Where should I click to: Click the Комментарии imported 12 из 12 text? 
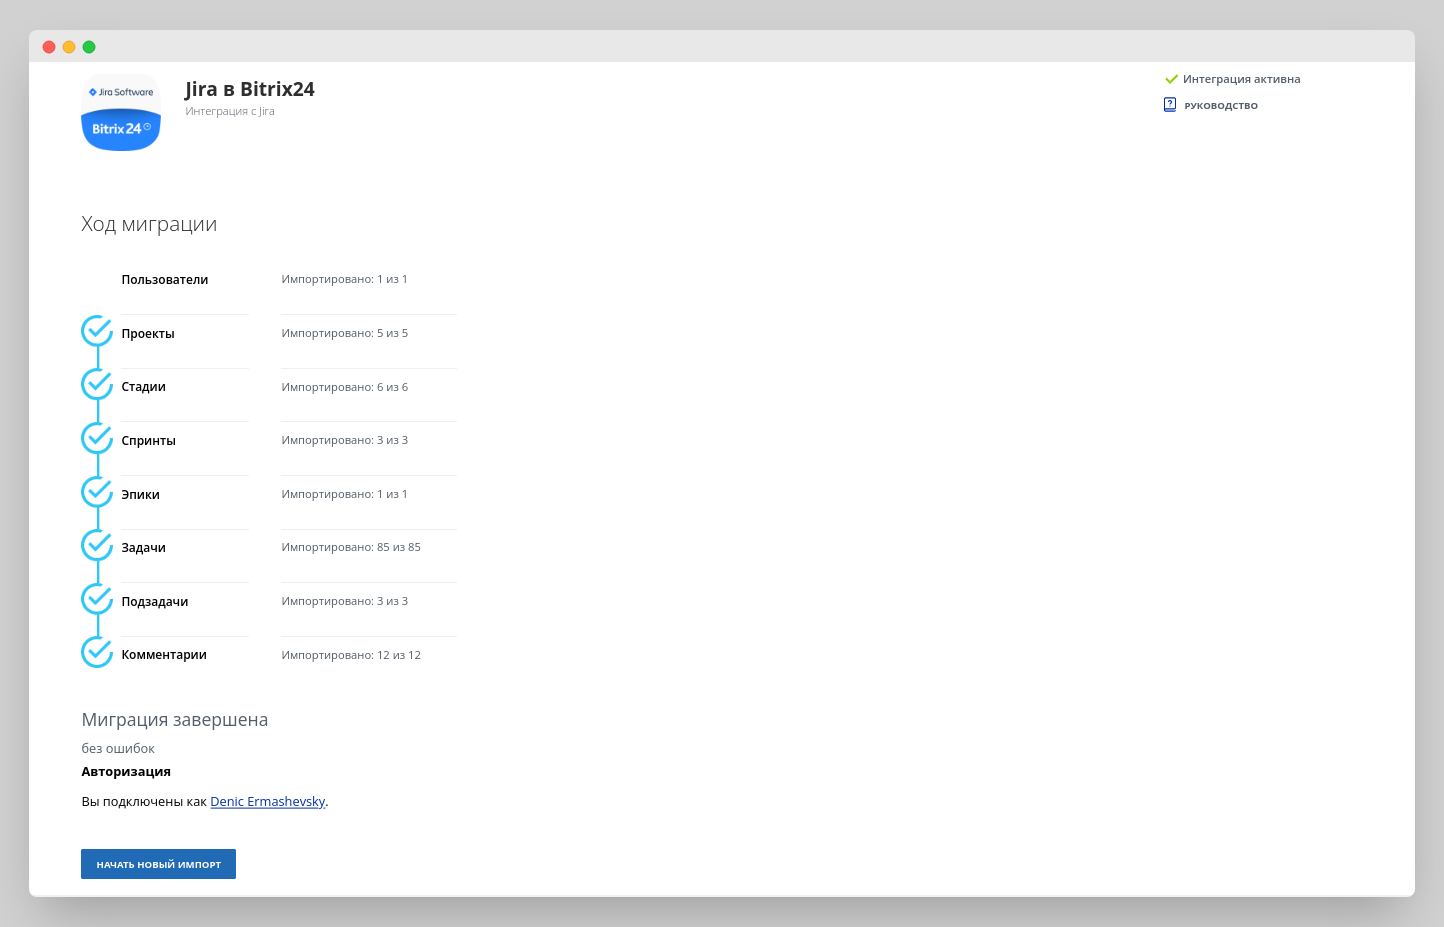[351, 656]
